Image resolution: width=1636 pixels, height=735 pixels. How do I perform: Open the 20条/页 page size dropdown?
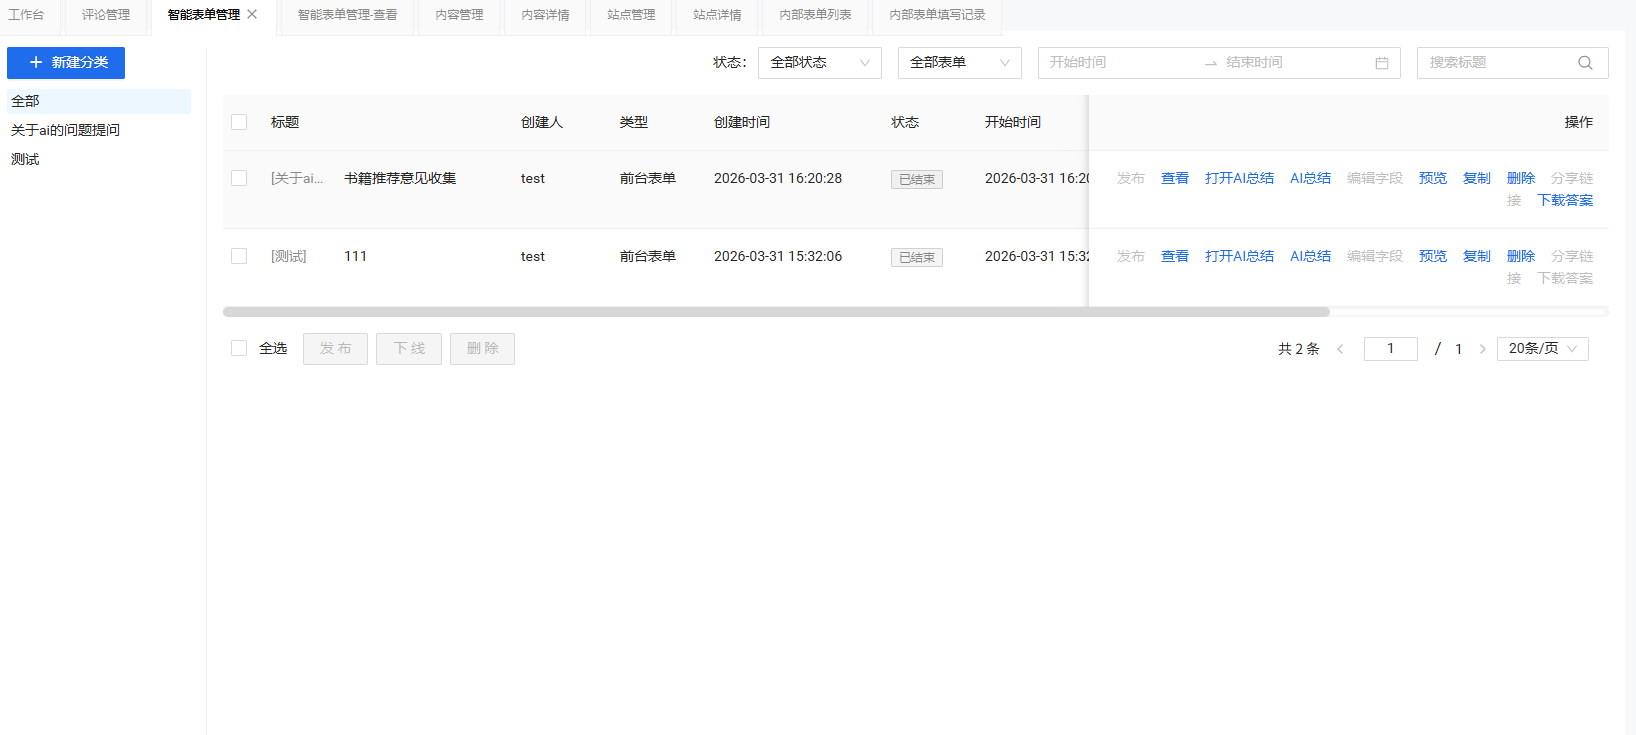click(1542, 348)
